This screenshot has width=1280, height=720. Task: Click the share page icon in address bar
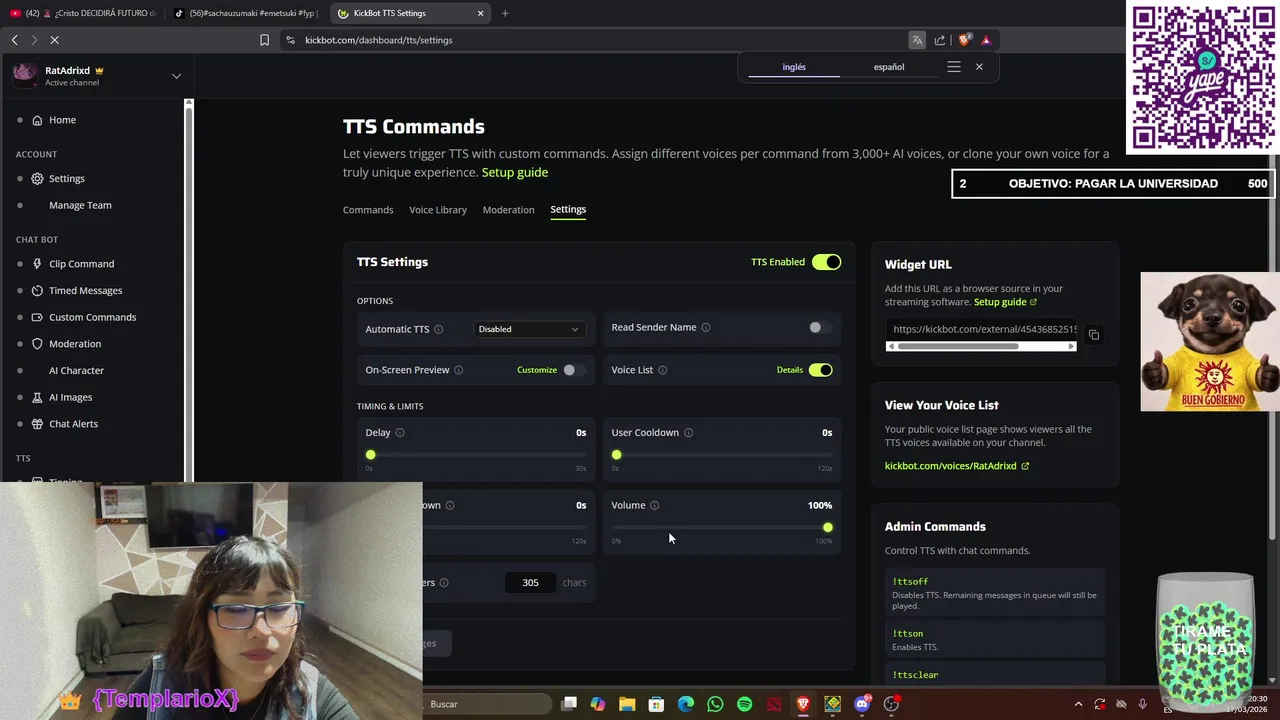tap(940, 40)
